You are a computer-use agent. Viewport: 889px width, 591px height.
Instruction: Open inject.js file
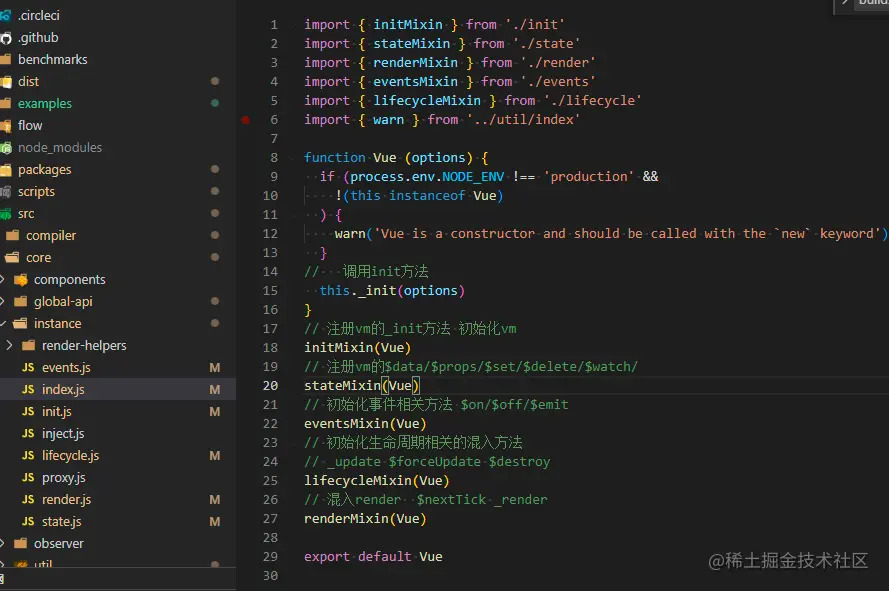(x=63, y=434)
